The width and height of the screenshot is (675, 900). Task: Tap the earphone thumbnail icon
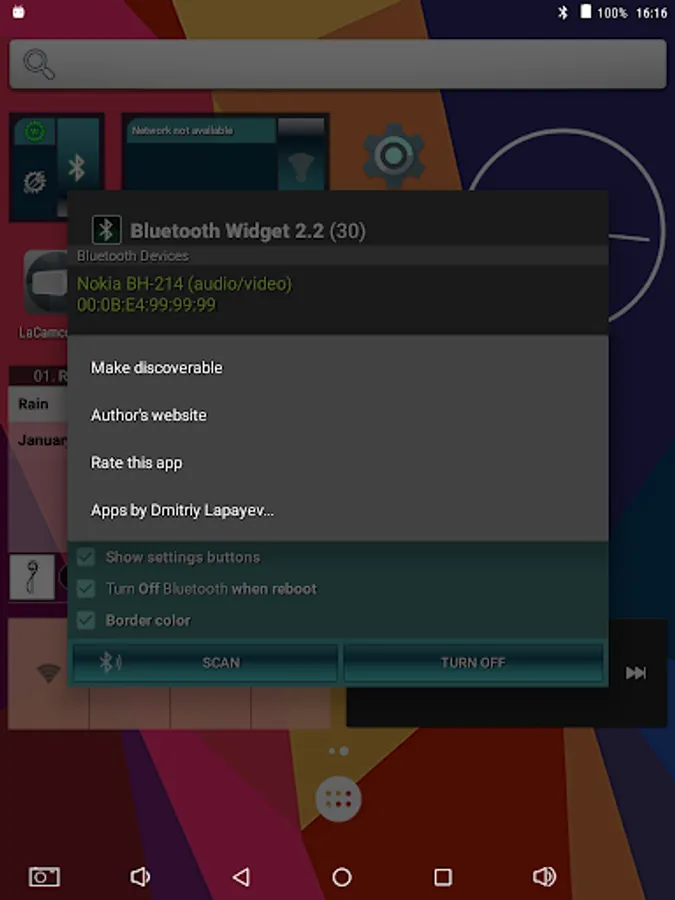[x=32, y=577]
